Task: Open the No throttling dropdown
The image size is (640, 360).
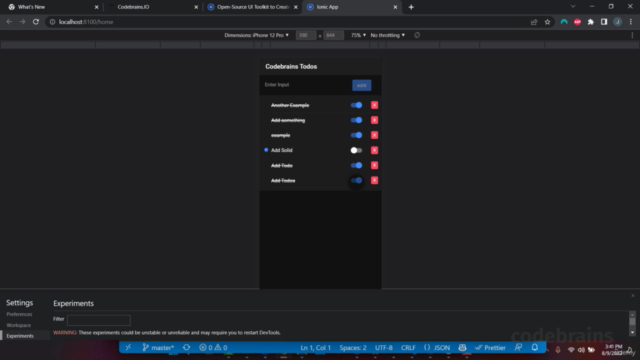Action: (388, 35)
